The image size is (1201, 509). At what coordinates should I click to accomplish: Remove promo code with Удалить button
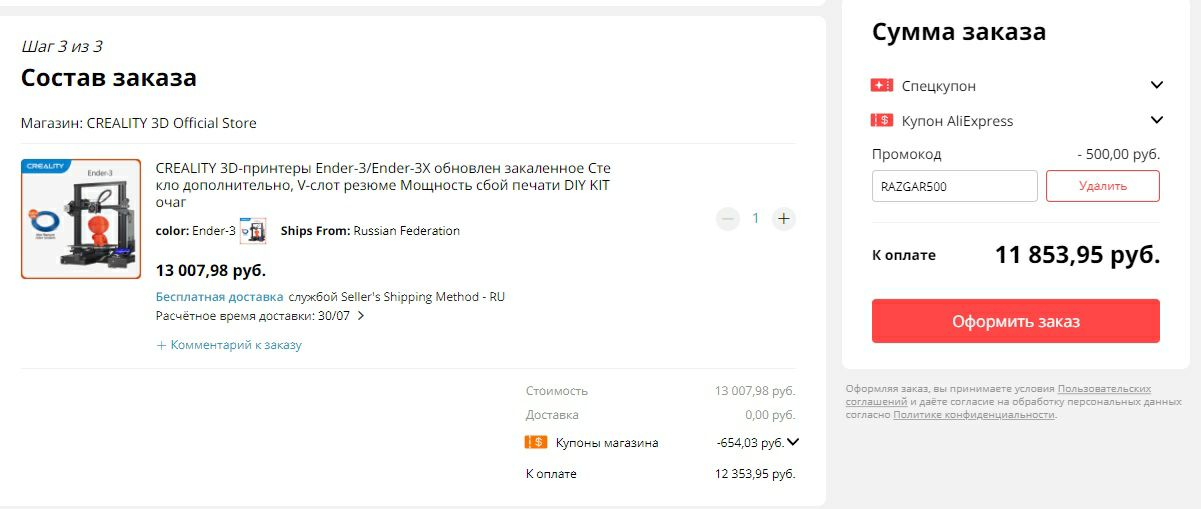tap(1103, 186)
